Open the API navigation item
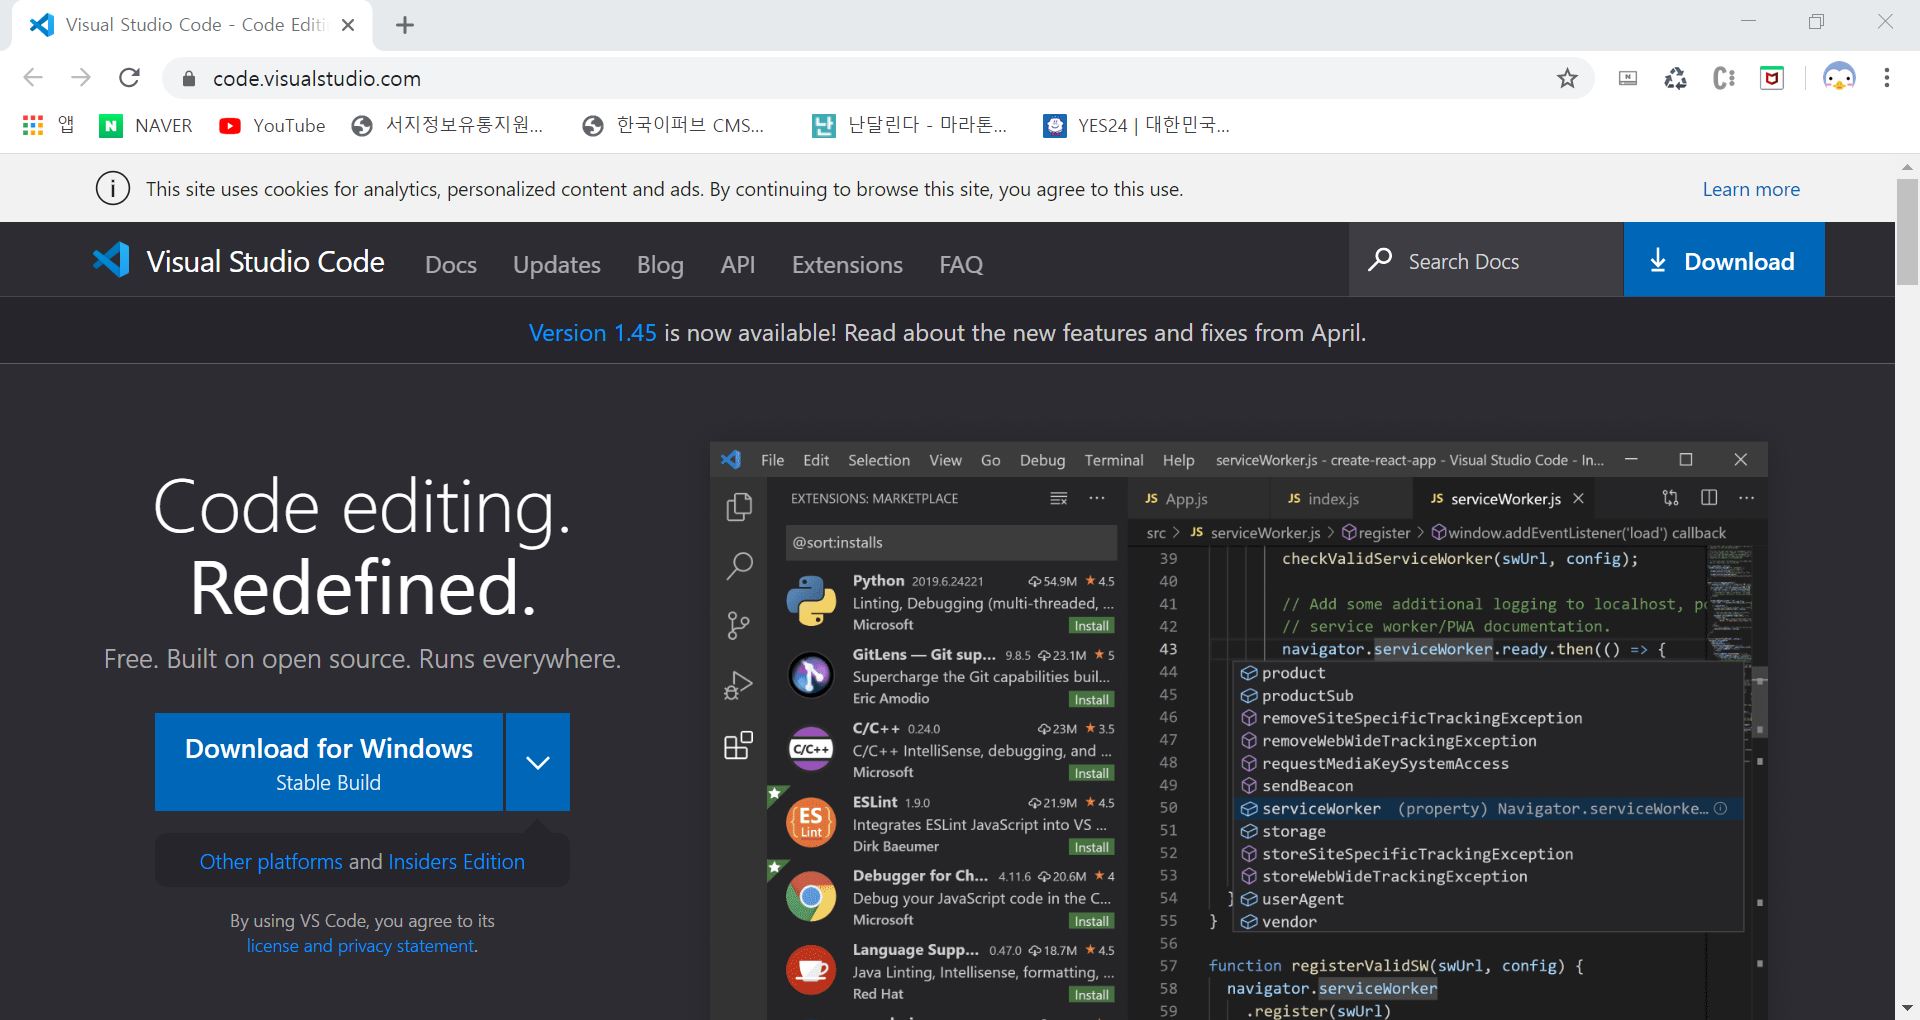Viewport: 1920px width, 1020px height. (738, 264)
